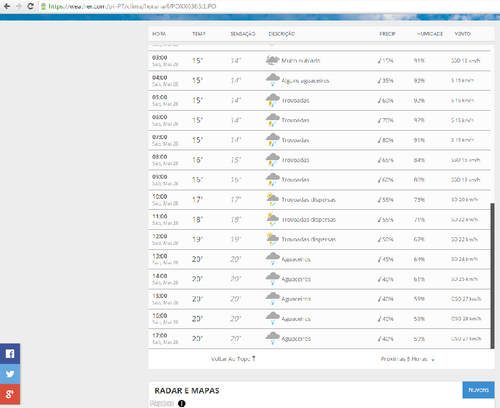Screen dimensions: 500x408
Task: Click the precipitation drop icon at 07:00
Action: (x=379, y=140)
